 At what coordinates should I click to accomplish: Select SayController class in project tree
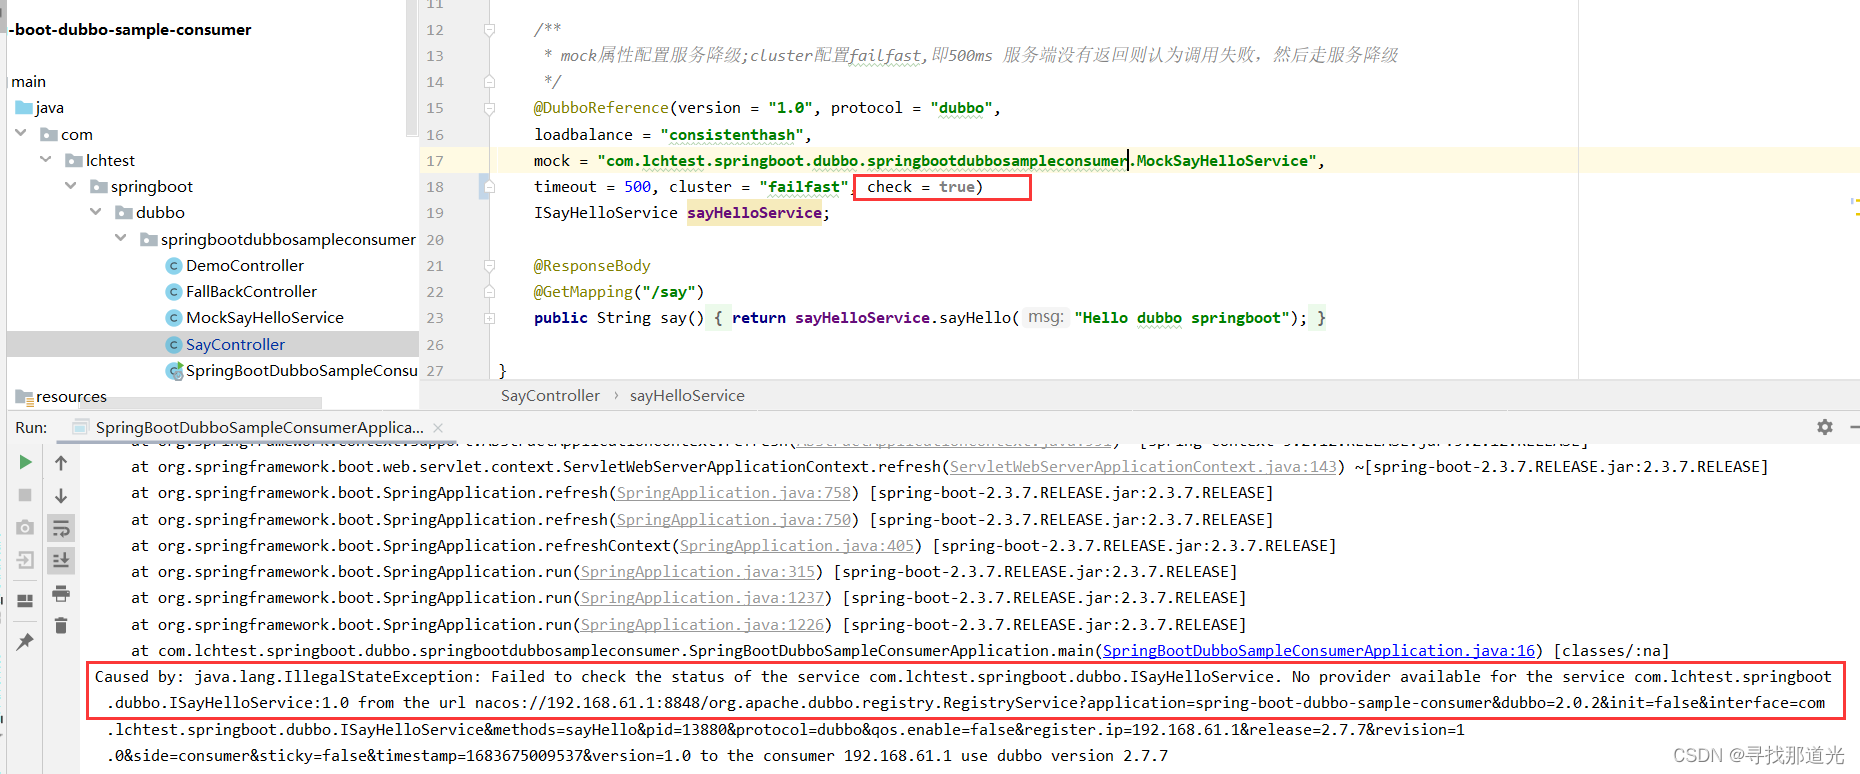(235, 344)
